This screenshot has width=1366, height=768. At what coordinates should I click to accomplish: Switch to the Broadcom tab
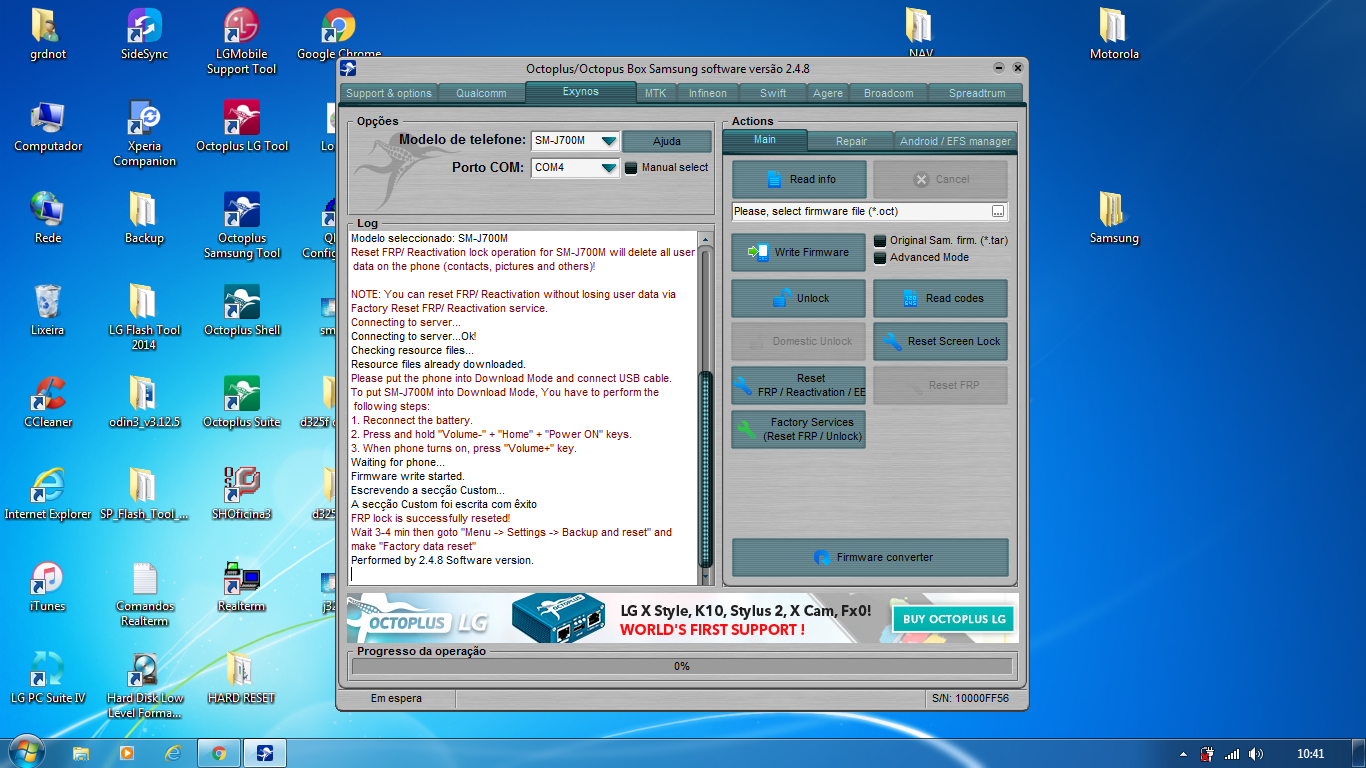click(x=888, y=93)
